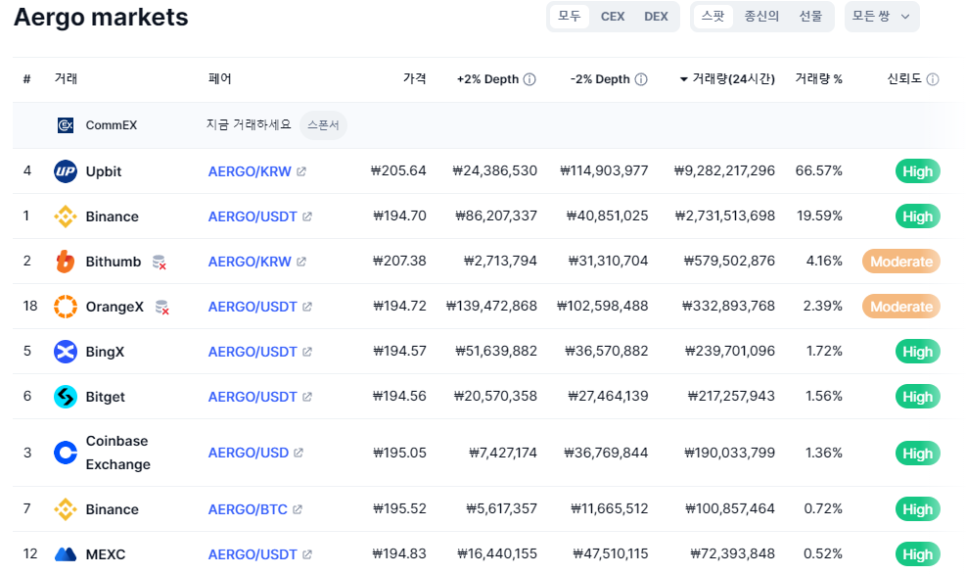Click external link icon beside Binance AERGO/USDT
The height and width of the screenshot is (575, 966).
(307, 216)
